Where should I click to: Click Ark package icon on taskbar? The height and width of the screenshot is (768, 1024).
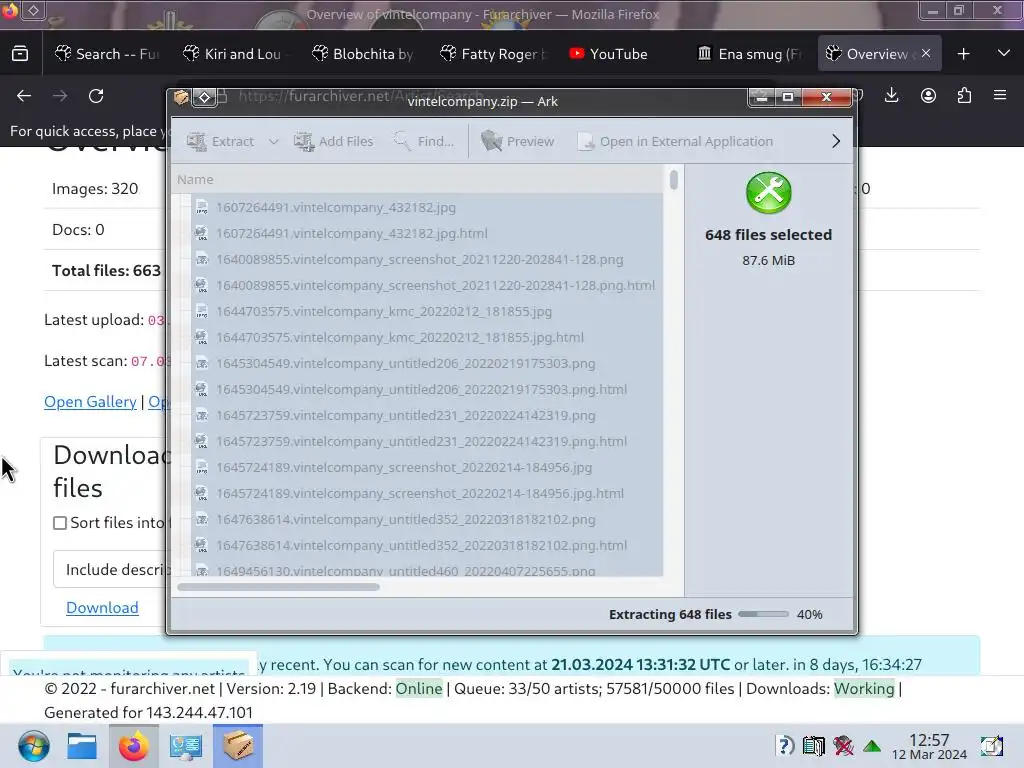(238, 746)
